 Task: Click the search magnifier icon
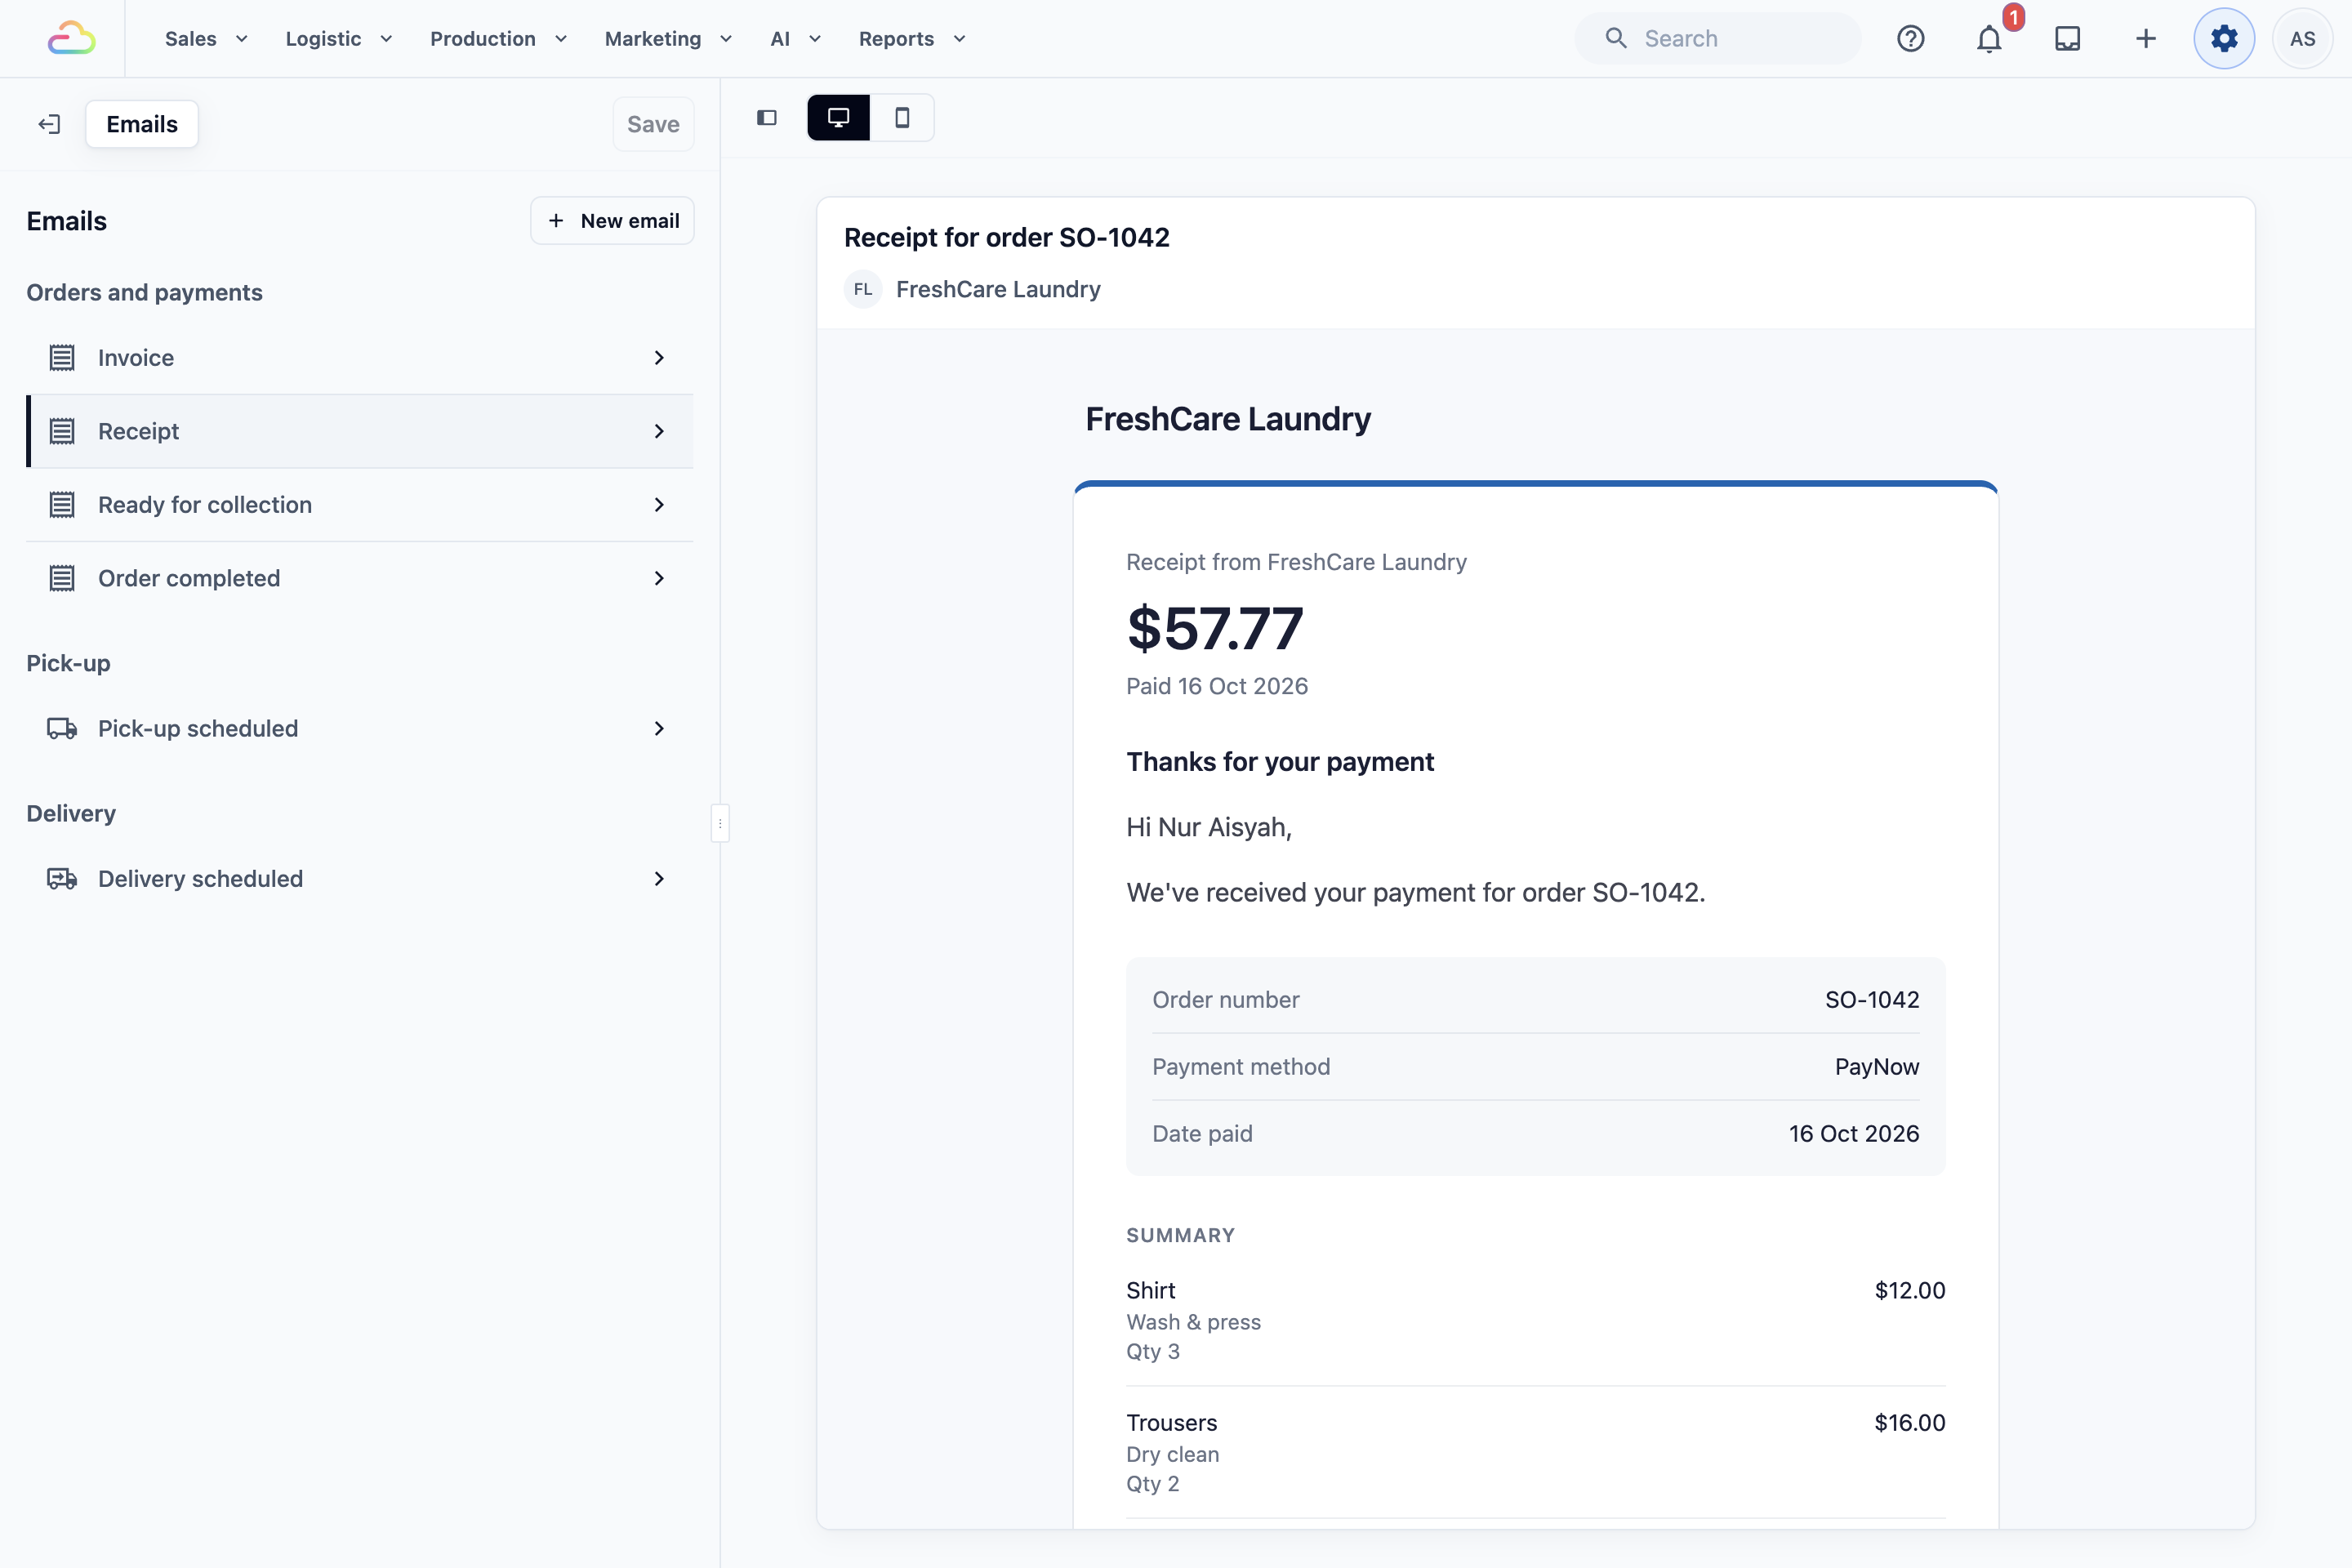(x=1616, y=38)
